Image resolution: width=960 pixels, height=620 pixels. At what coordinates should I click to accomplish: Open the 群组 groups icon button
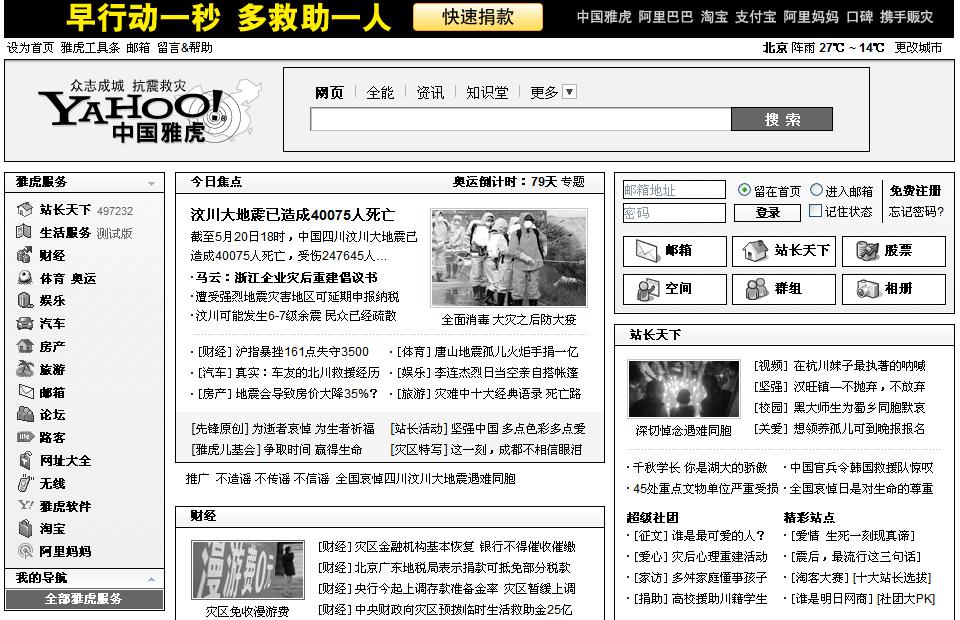click(784, 289)
